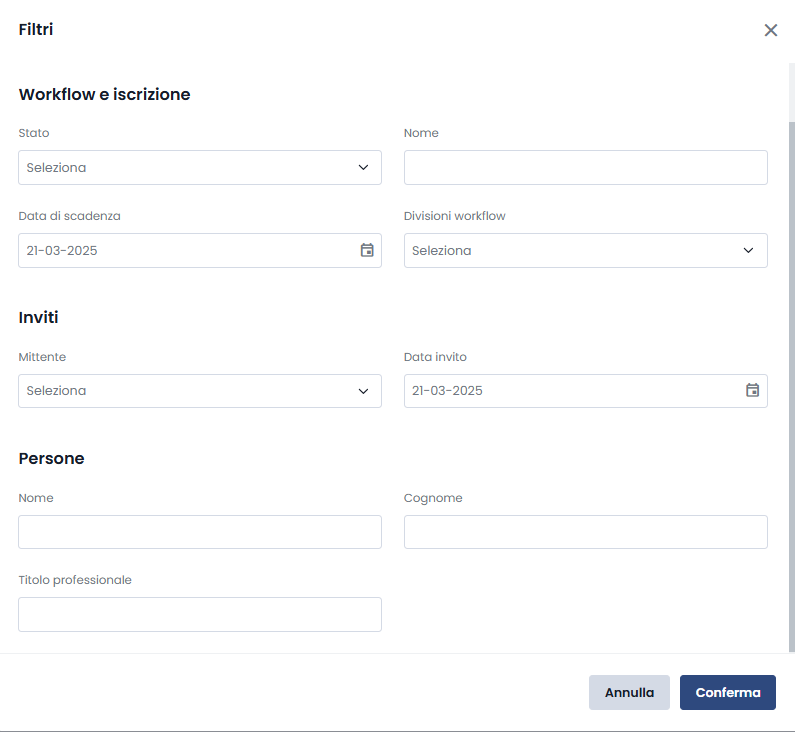795x732 pixels.
Task: Click the Workflow e iscrizione heading
Action: point(104,94)
